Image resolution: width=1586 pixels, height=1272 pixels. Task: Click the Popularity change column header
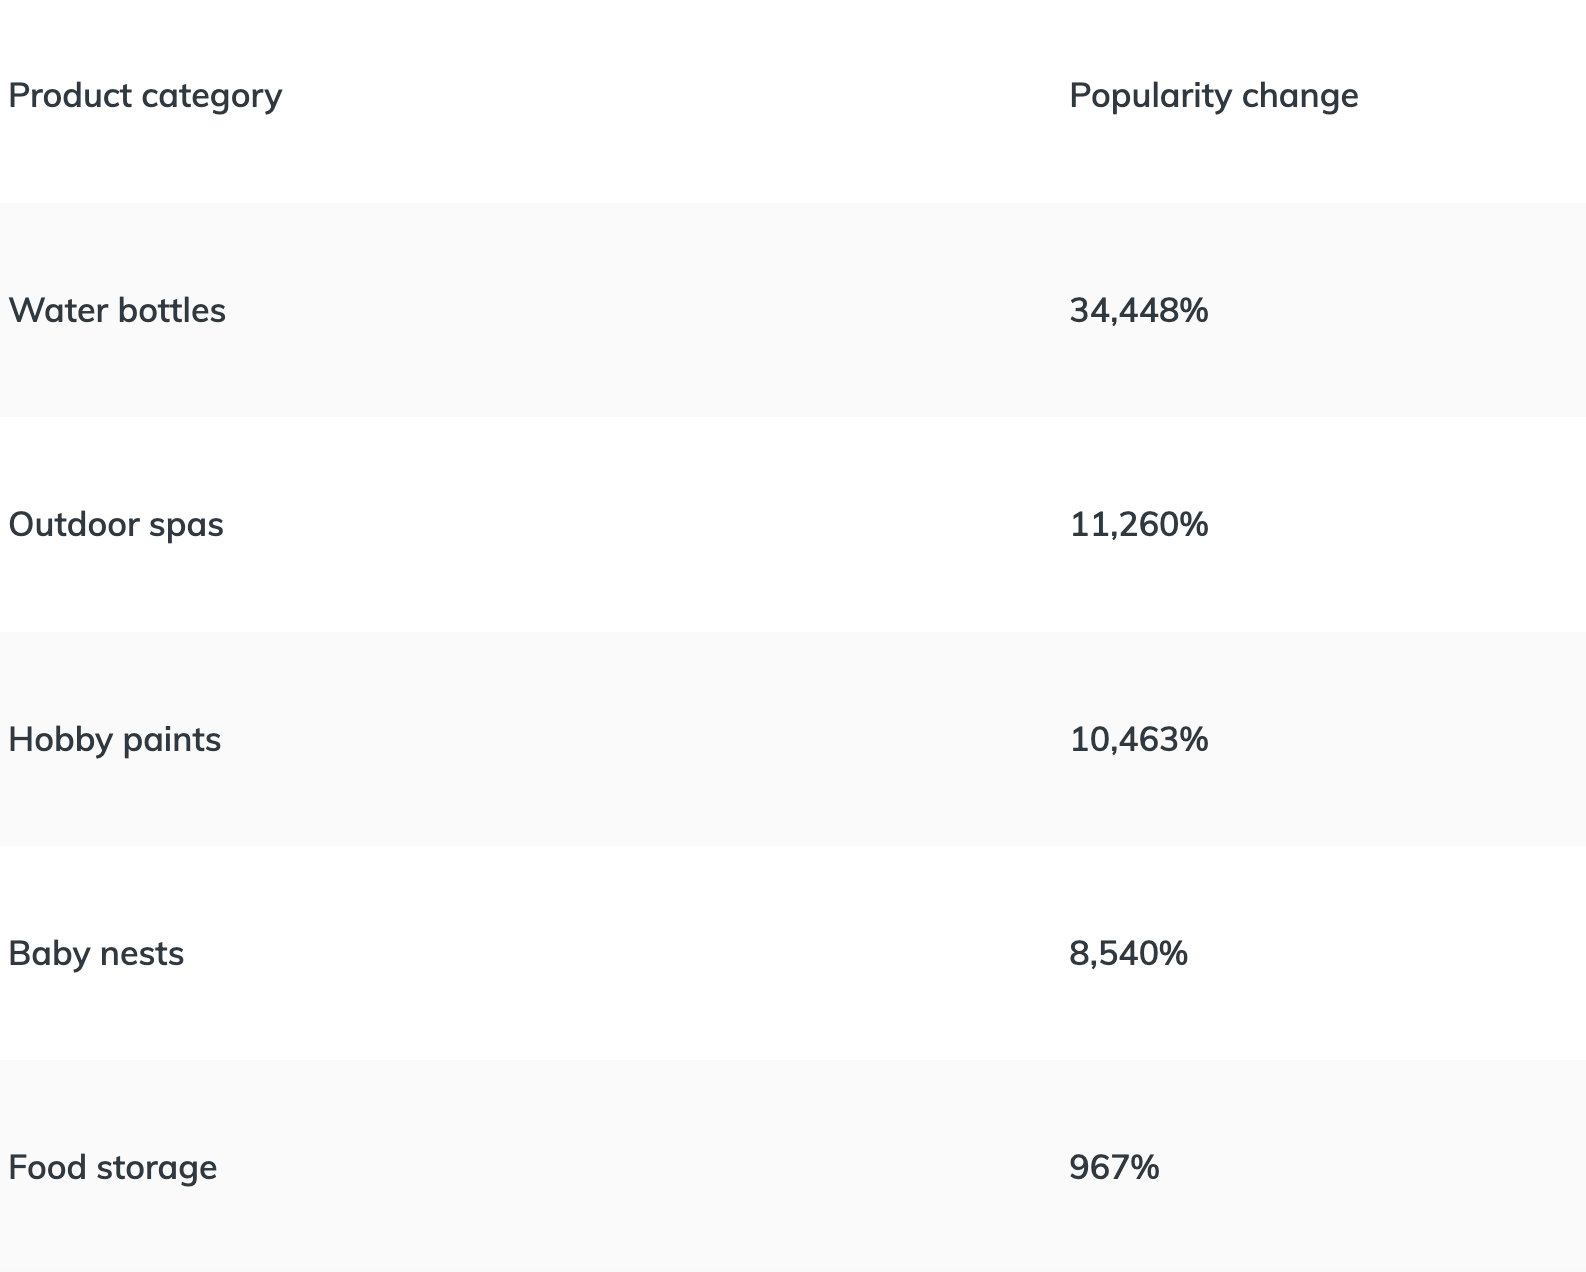click(1214, 96)
